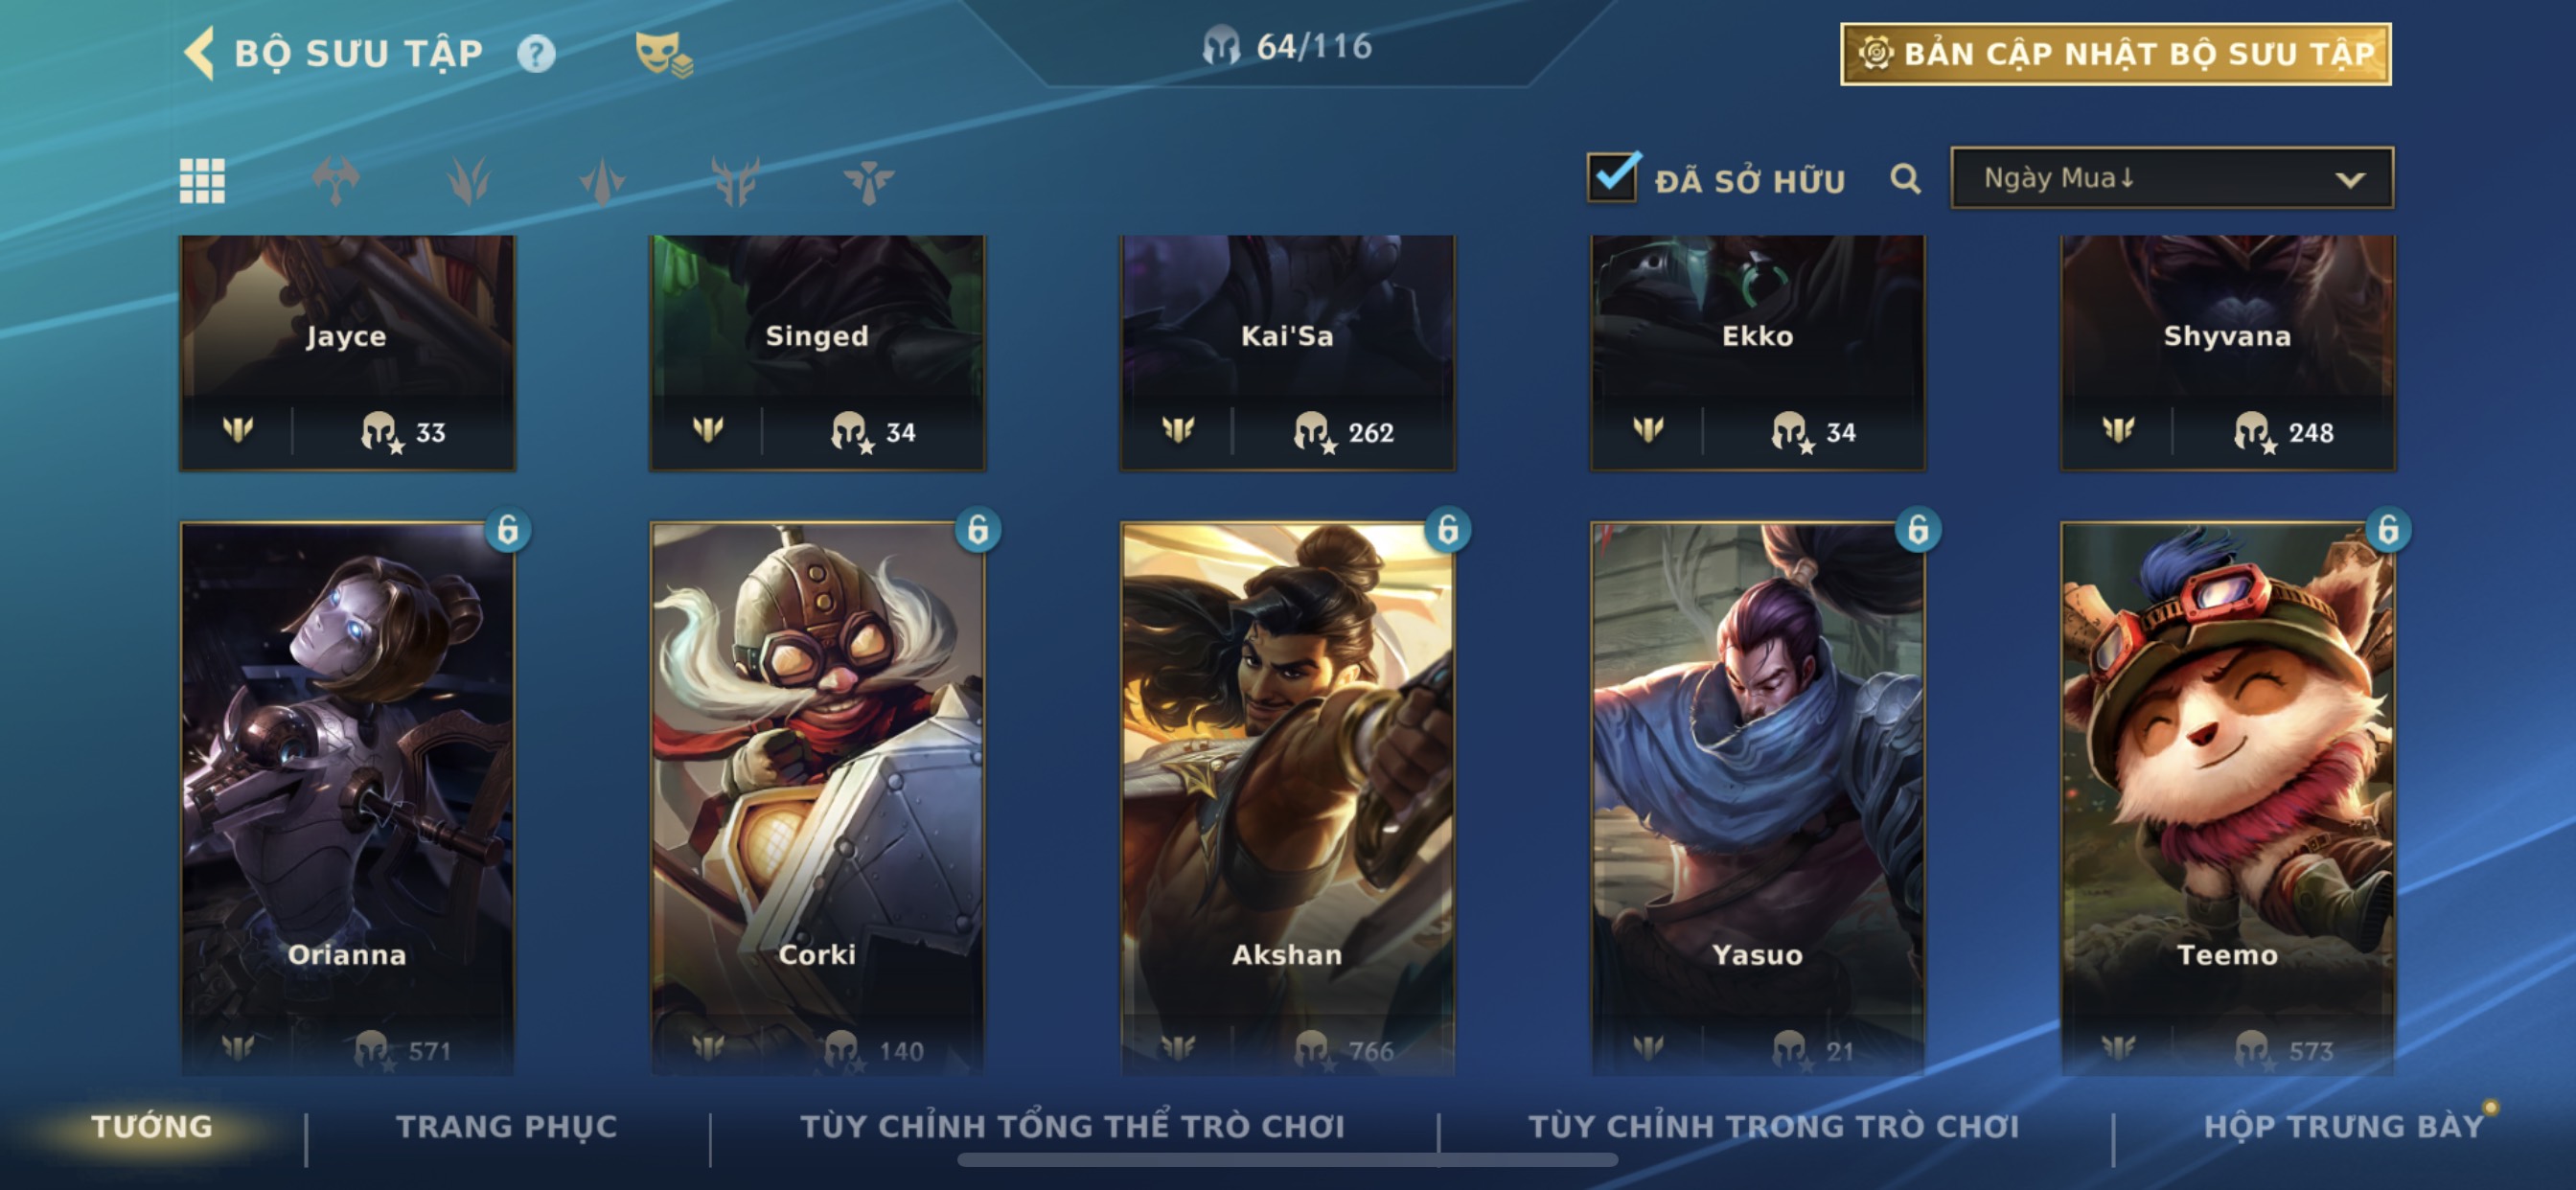Screen dimensions: 2576x1190
Task: Open the help question mark icon
Action: [536, 53]
